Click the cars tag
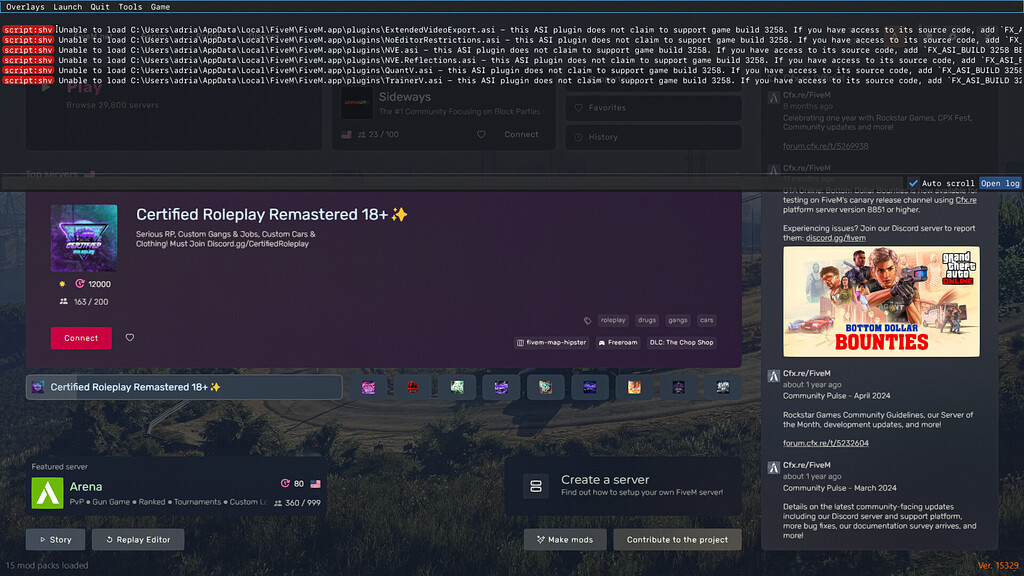The width and height of the screenshot is (1024, 576). click(x=707, y=320)
